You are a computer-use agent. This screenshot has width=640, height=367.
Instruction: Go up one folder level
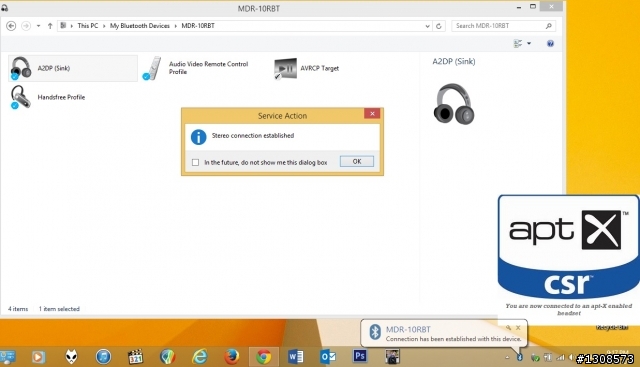tap(50, 26)
